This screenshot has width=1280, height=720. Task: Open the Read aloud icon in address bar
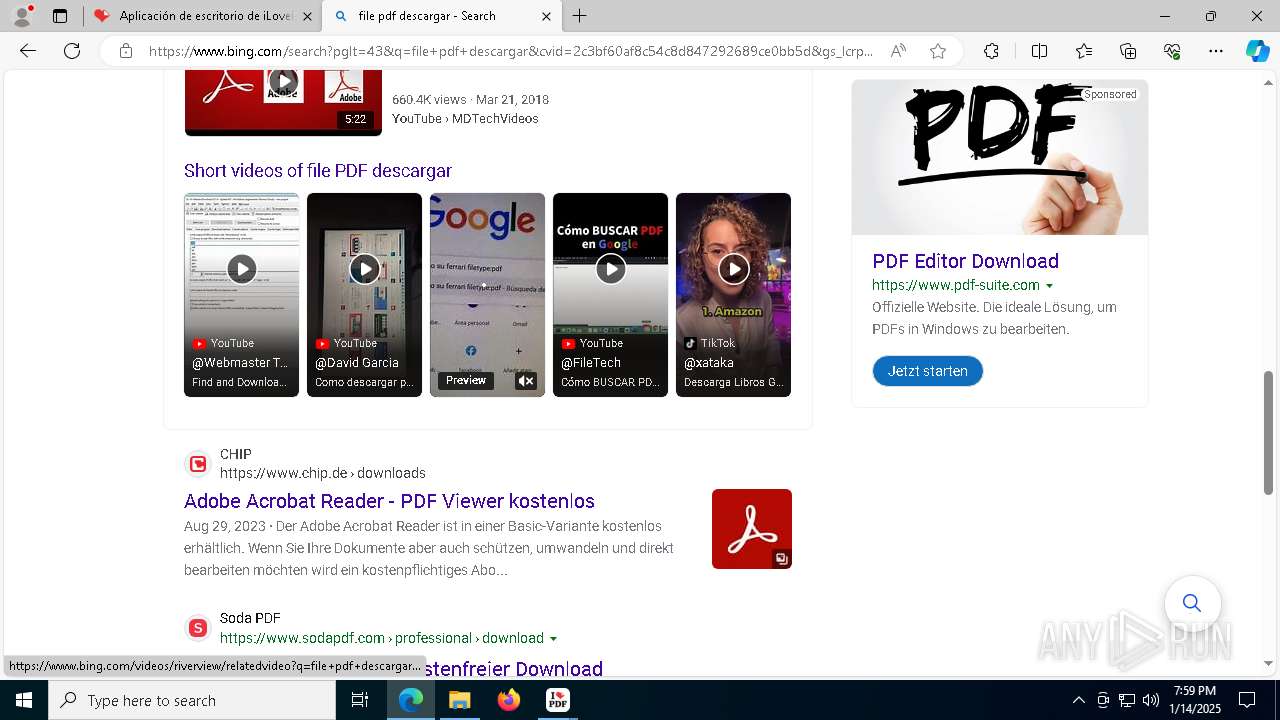(898, 51)
